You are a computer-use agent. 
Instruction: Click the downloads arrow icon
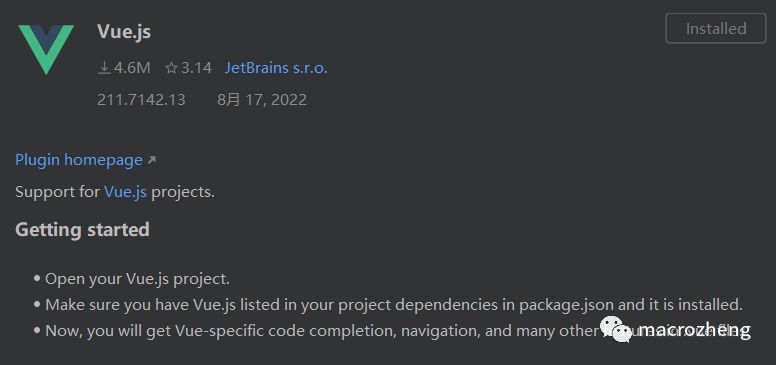tap(104, 68)
